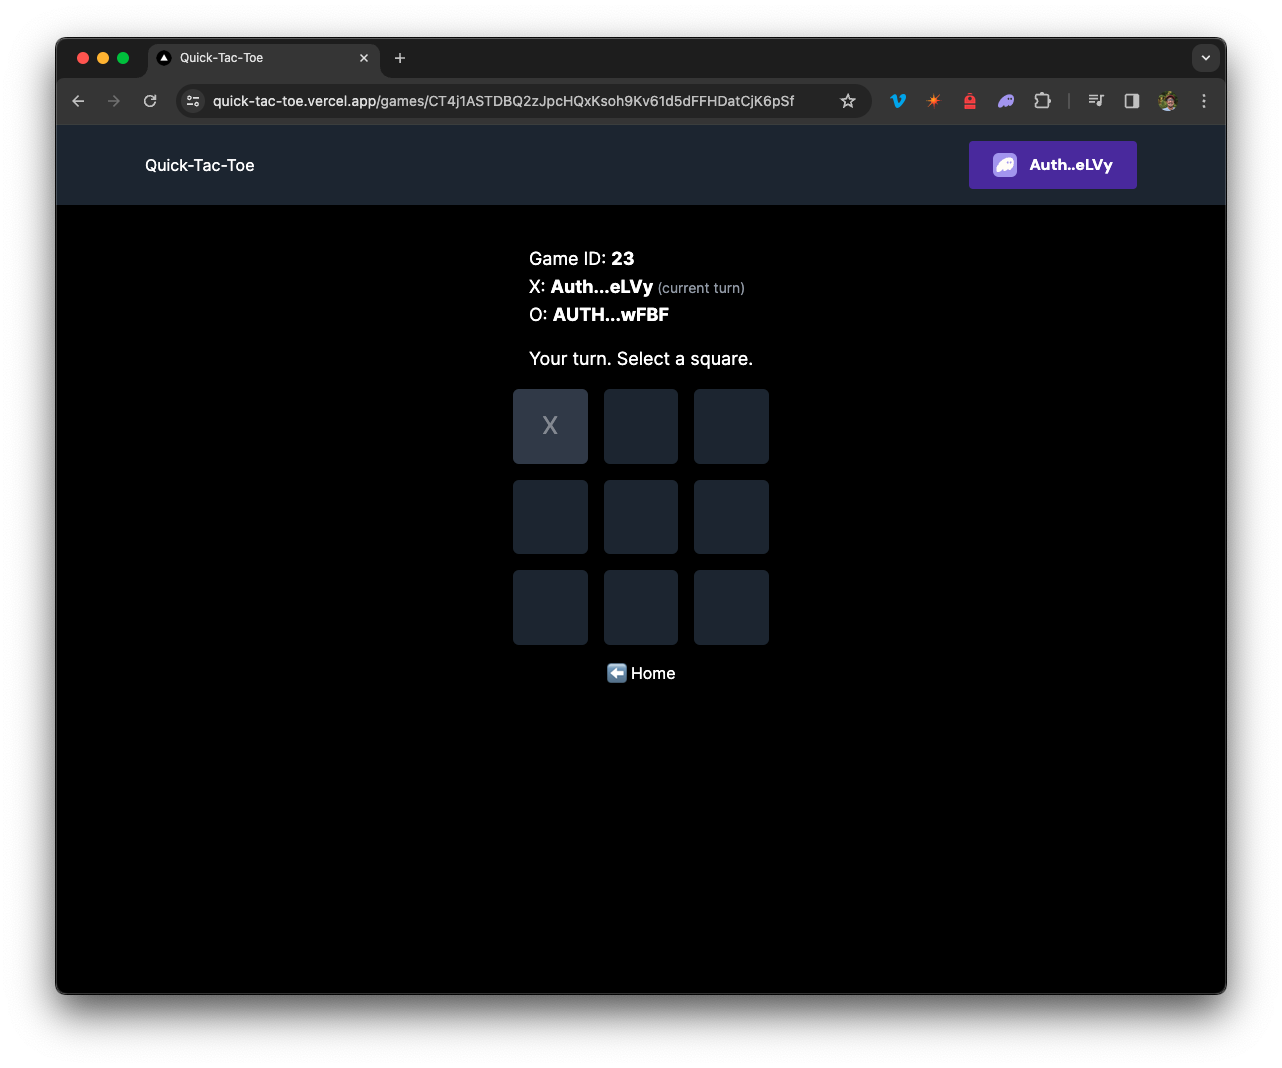Open the red lock extension icon
The height and width of the screenshot is (1068, 1282).
[x=970, y=101]
